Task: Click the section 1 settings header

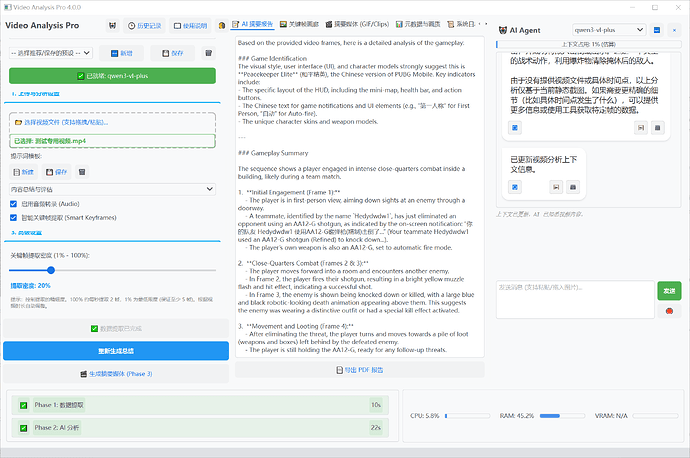Action: pos(36,94)
